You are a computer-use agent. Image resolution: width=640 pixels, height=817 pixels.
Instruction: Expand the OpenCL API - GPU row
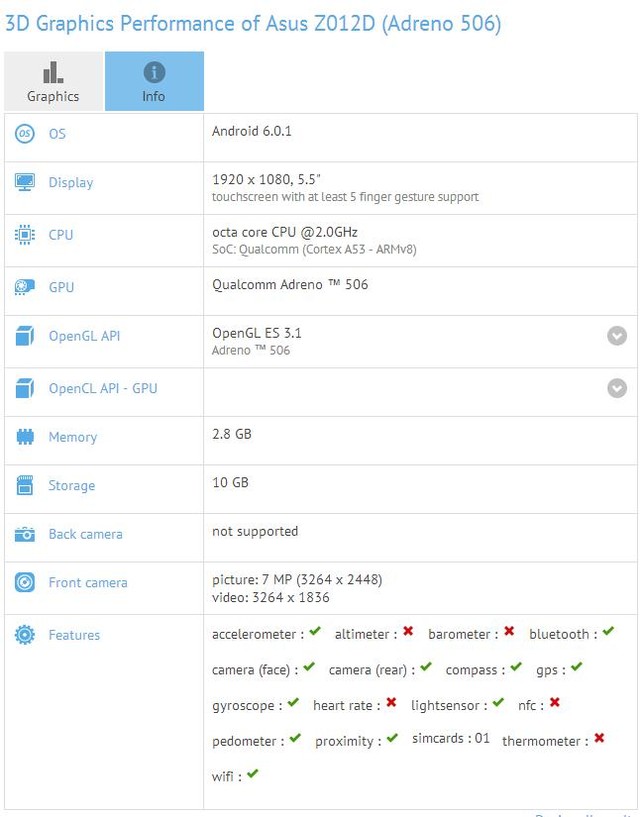click(617, 388)
